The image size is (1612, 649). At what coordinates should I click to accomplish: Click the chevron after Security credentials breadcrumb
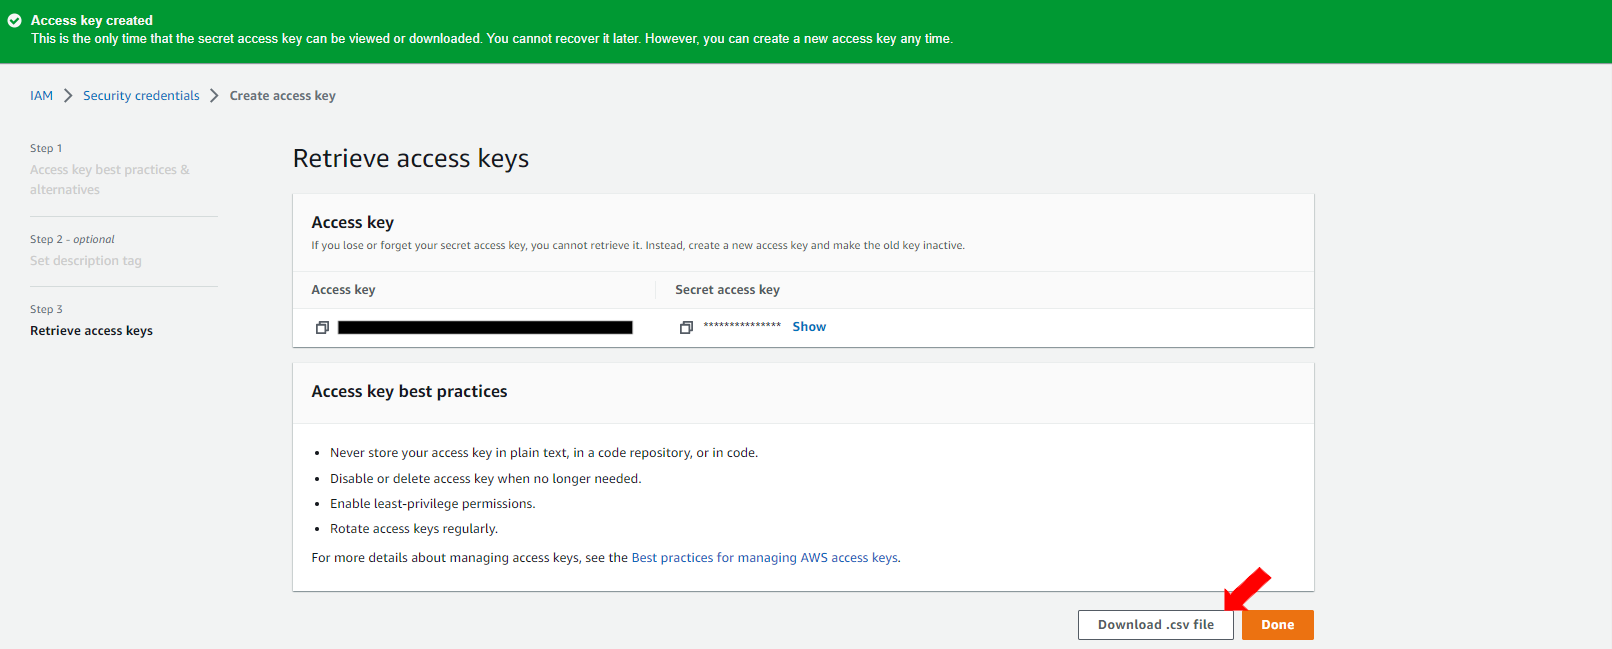[x=214, y=96]
